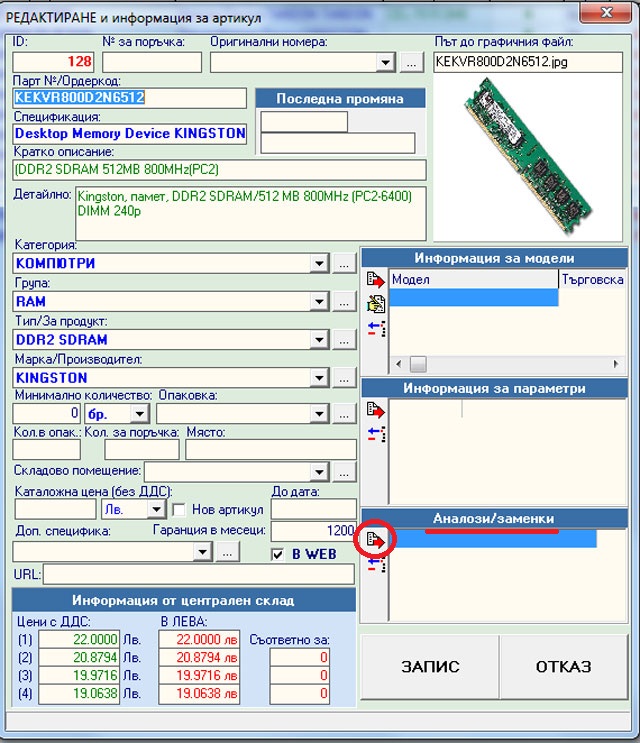The height and width of the screenshot is (743, 640).
Task: Open the currency dropdown showing Лв.
Action: pyautogui.click(x=156, y=510)
